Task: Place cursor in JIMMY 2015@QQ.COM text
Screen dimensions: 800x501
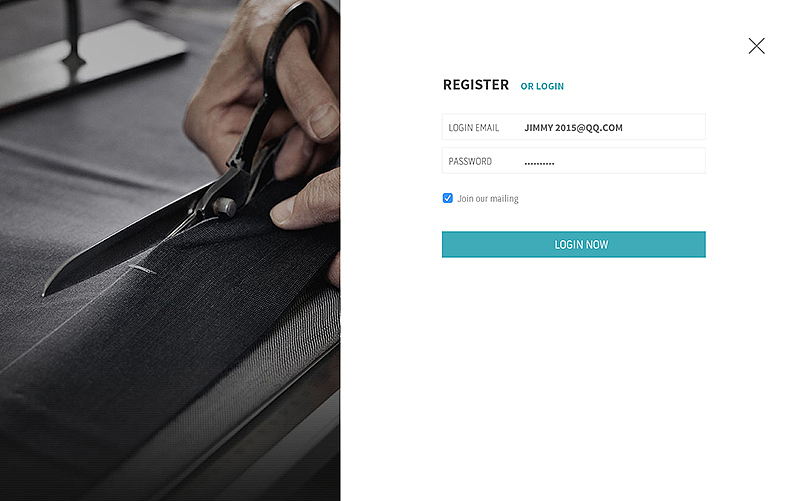Action: 573,128
